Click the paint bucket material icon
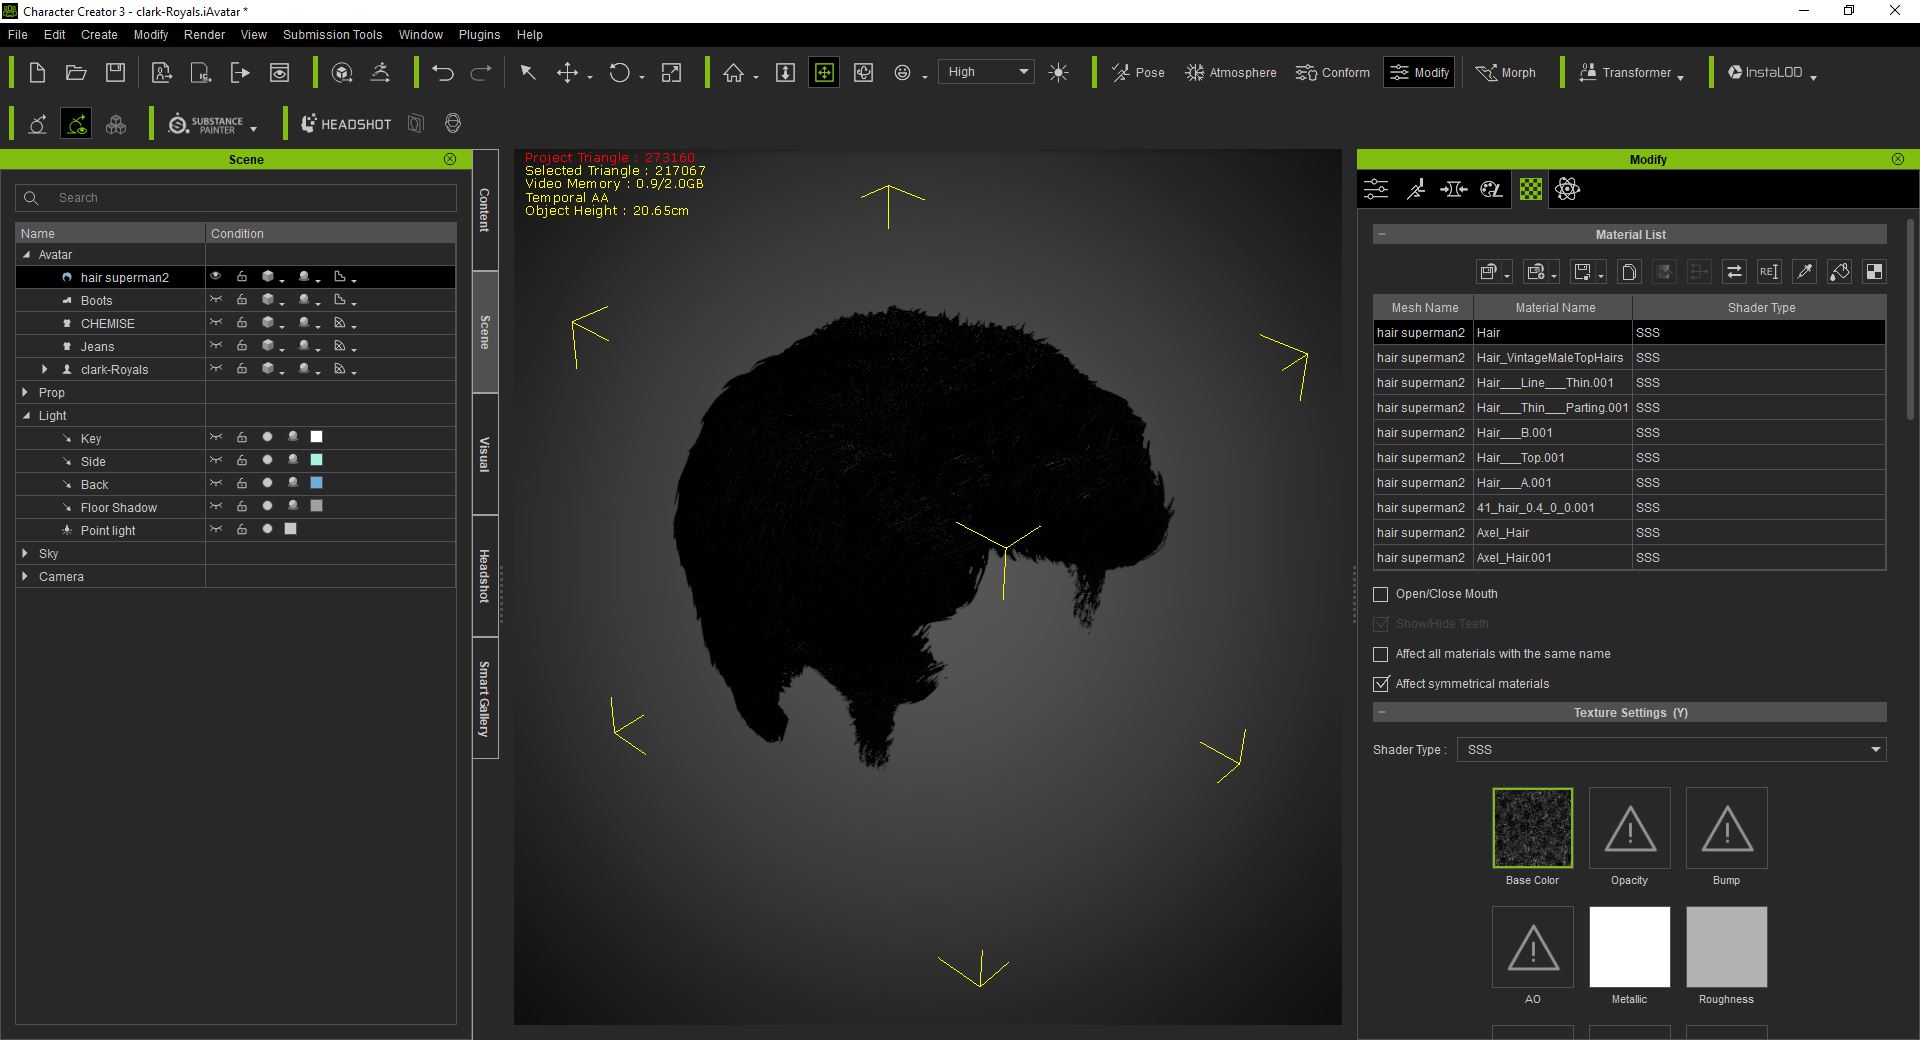The image size is (1920, 1040). 1839,271
